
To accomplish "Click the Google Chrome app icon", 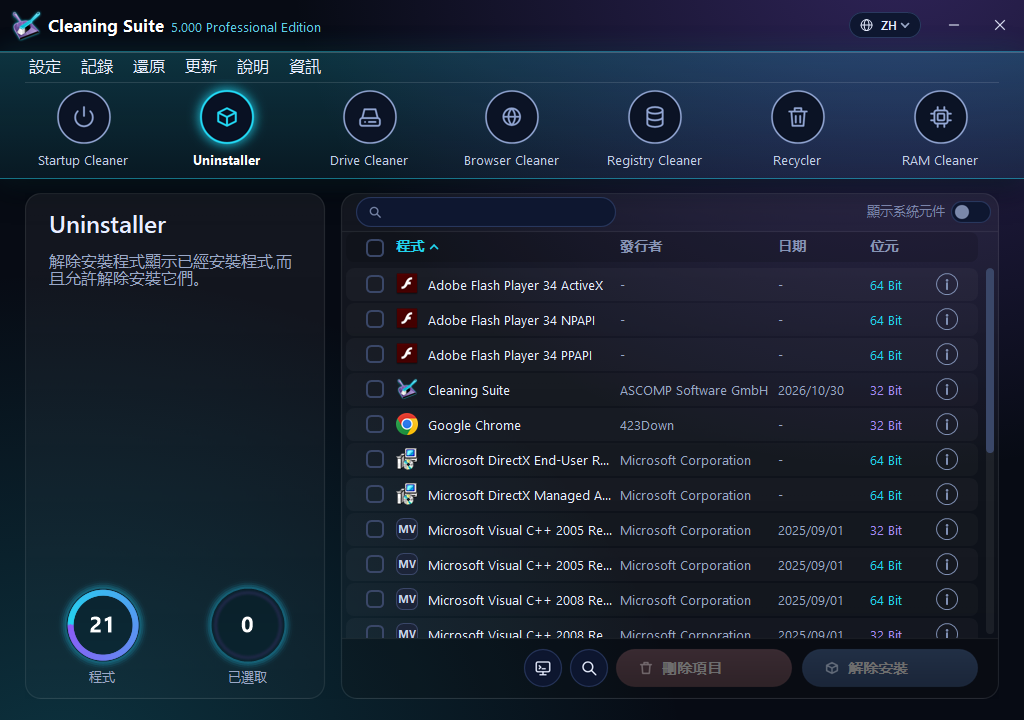I will point(407,425).
